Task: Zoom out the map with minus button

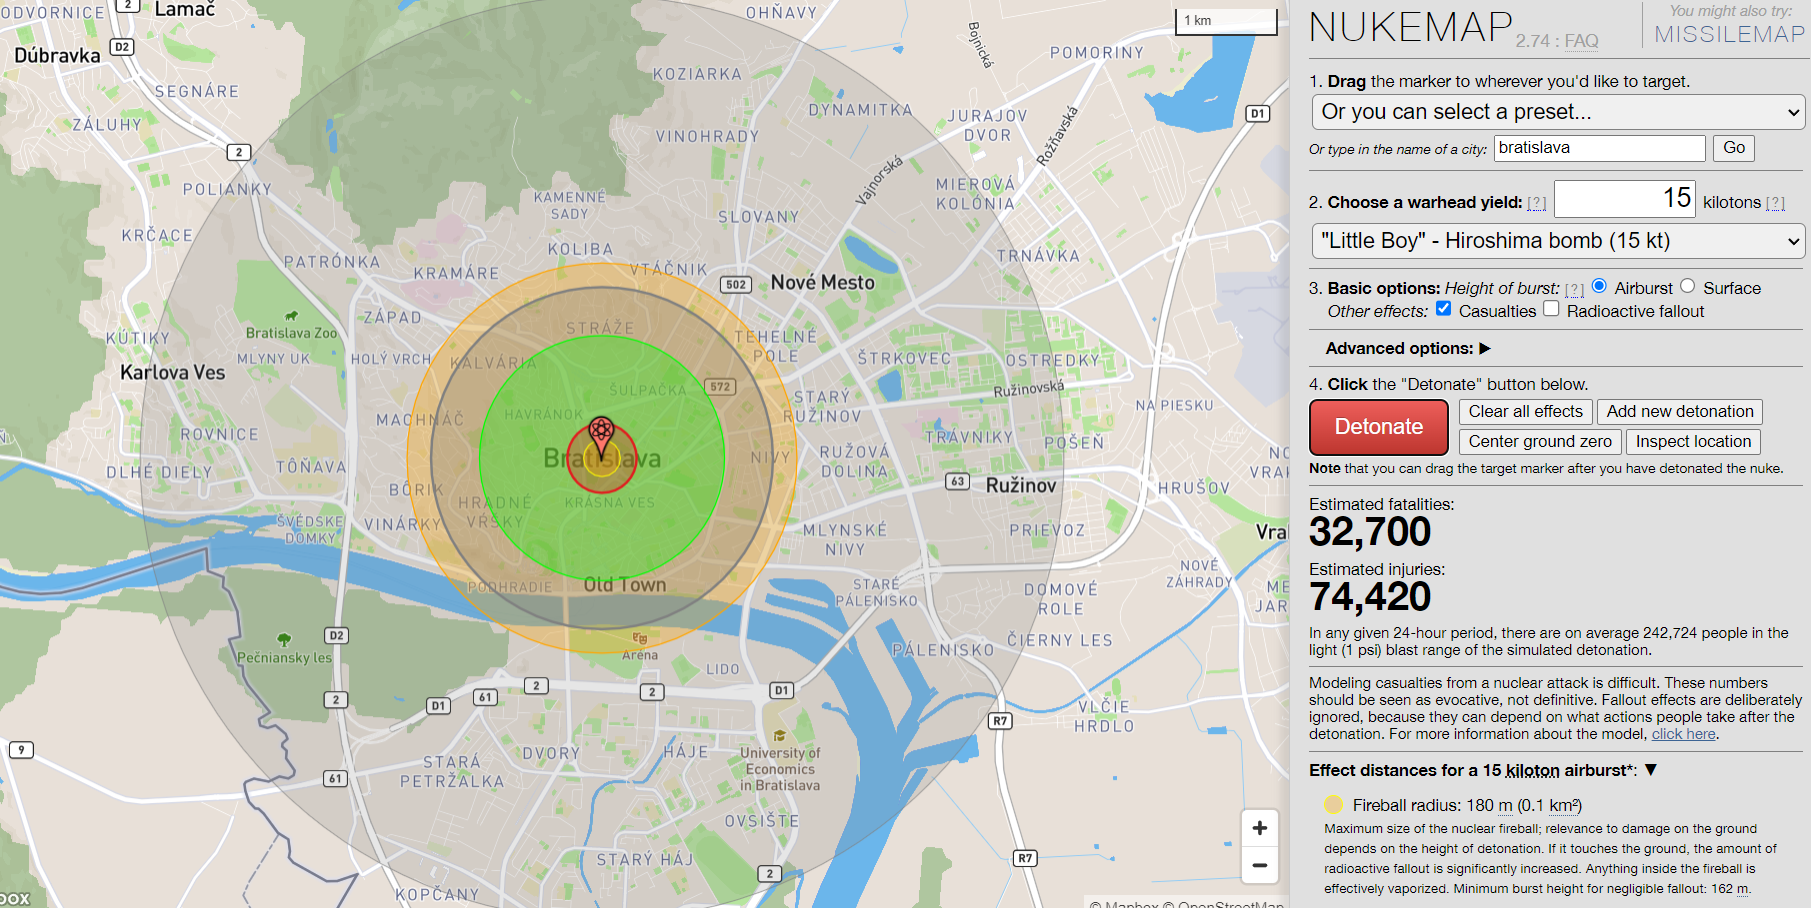Action: click(1260, 866)
